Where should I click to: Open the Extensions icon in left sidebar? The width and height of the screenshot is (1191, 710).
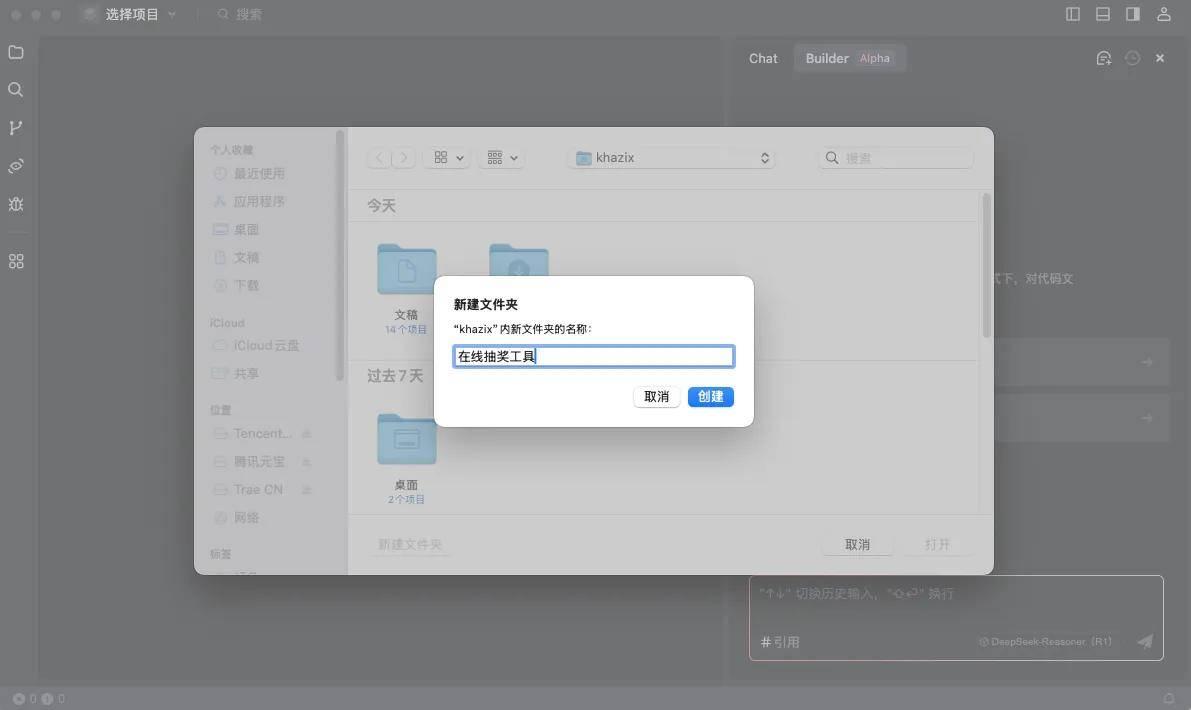coord(16,260)
